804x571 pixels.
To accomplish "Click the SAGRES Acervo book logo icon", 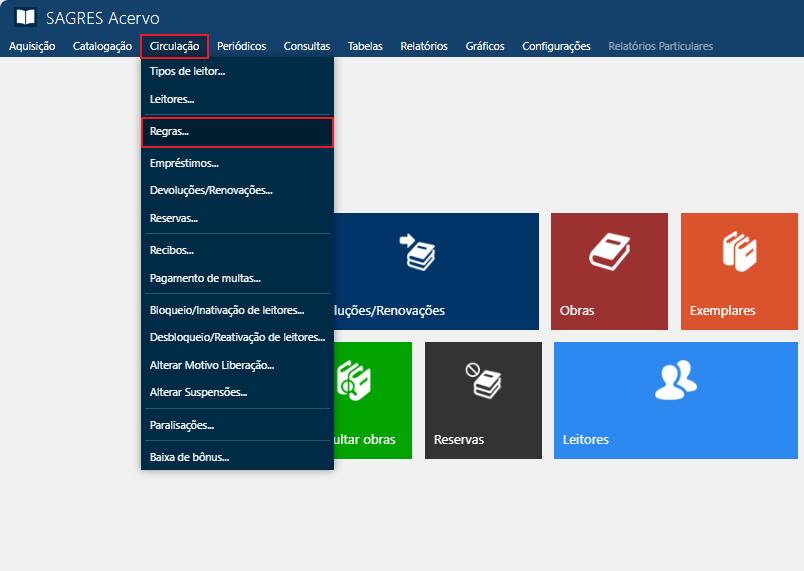I will pos(25,18).
